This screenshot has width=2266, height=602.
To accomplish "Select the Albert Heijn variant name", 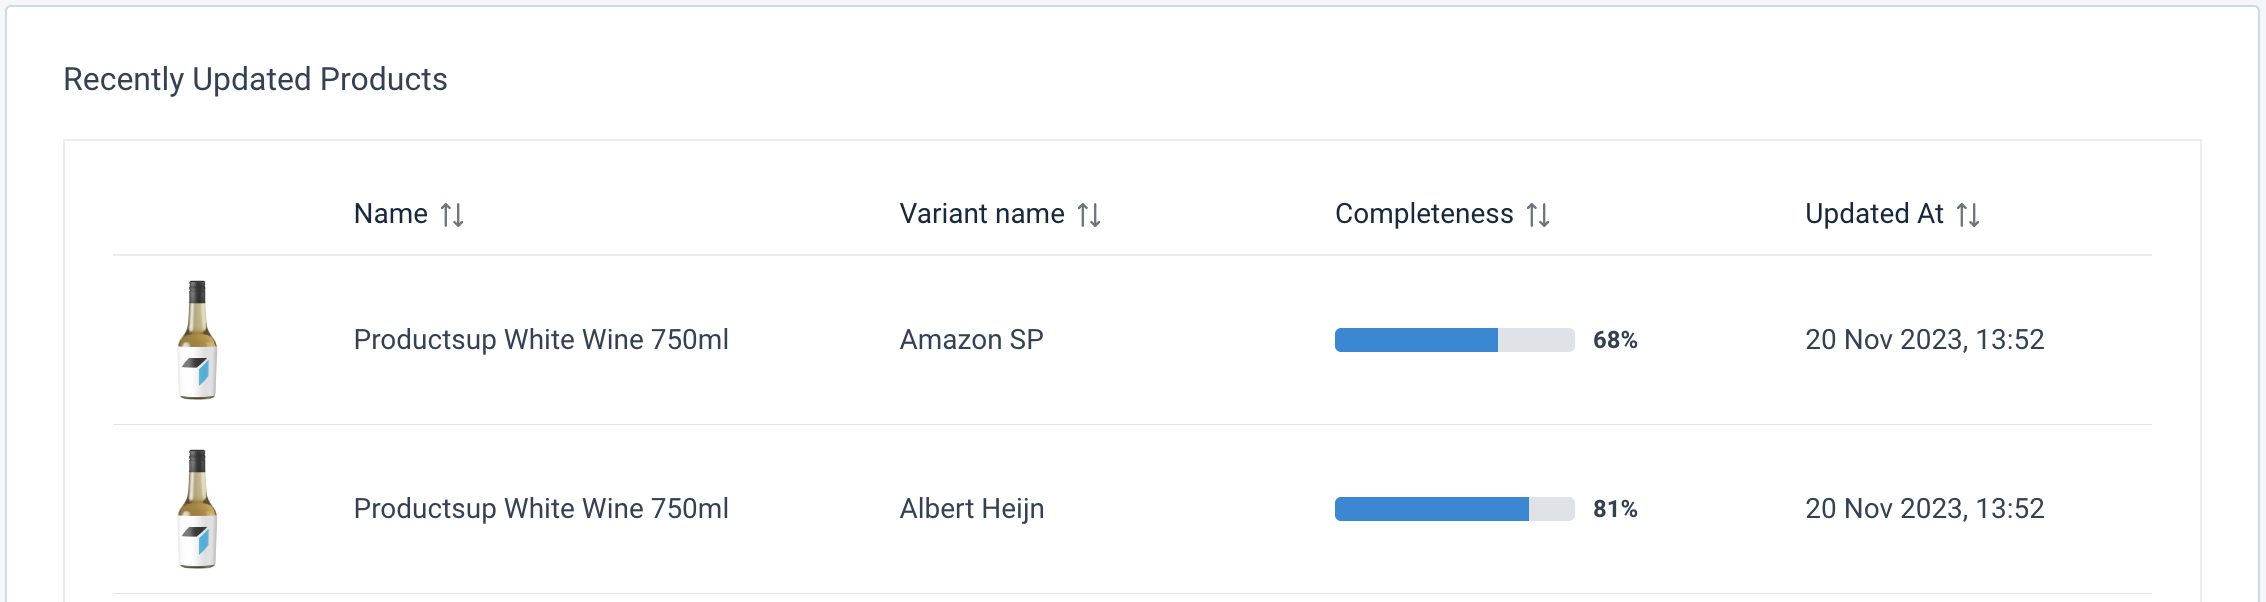I will [971, 509].
